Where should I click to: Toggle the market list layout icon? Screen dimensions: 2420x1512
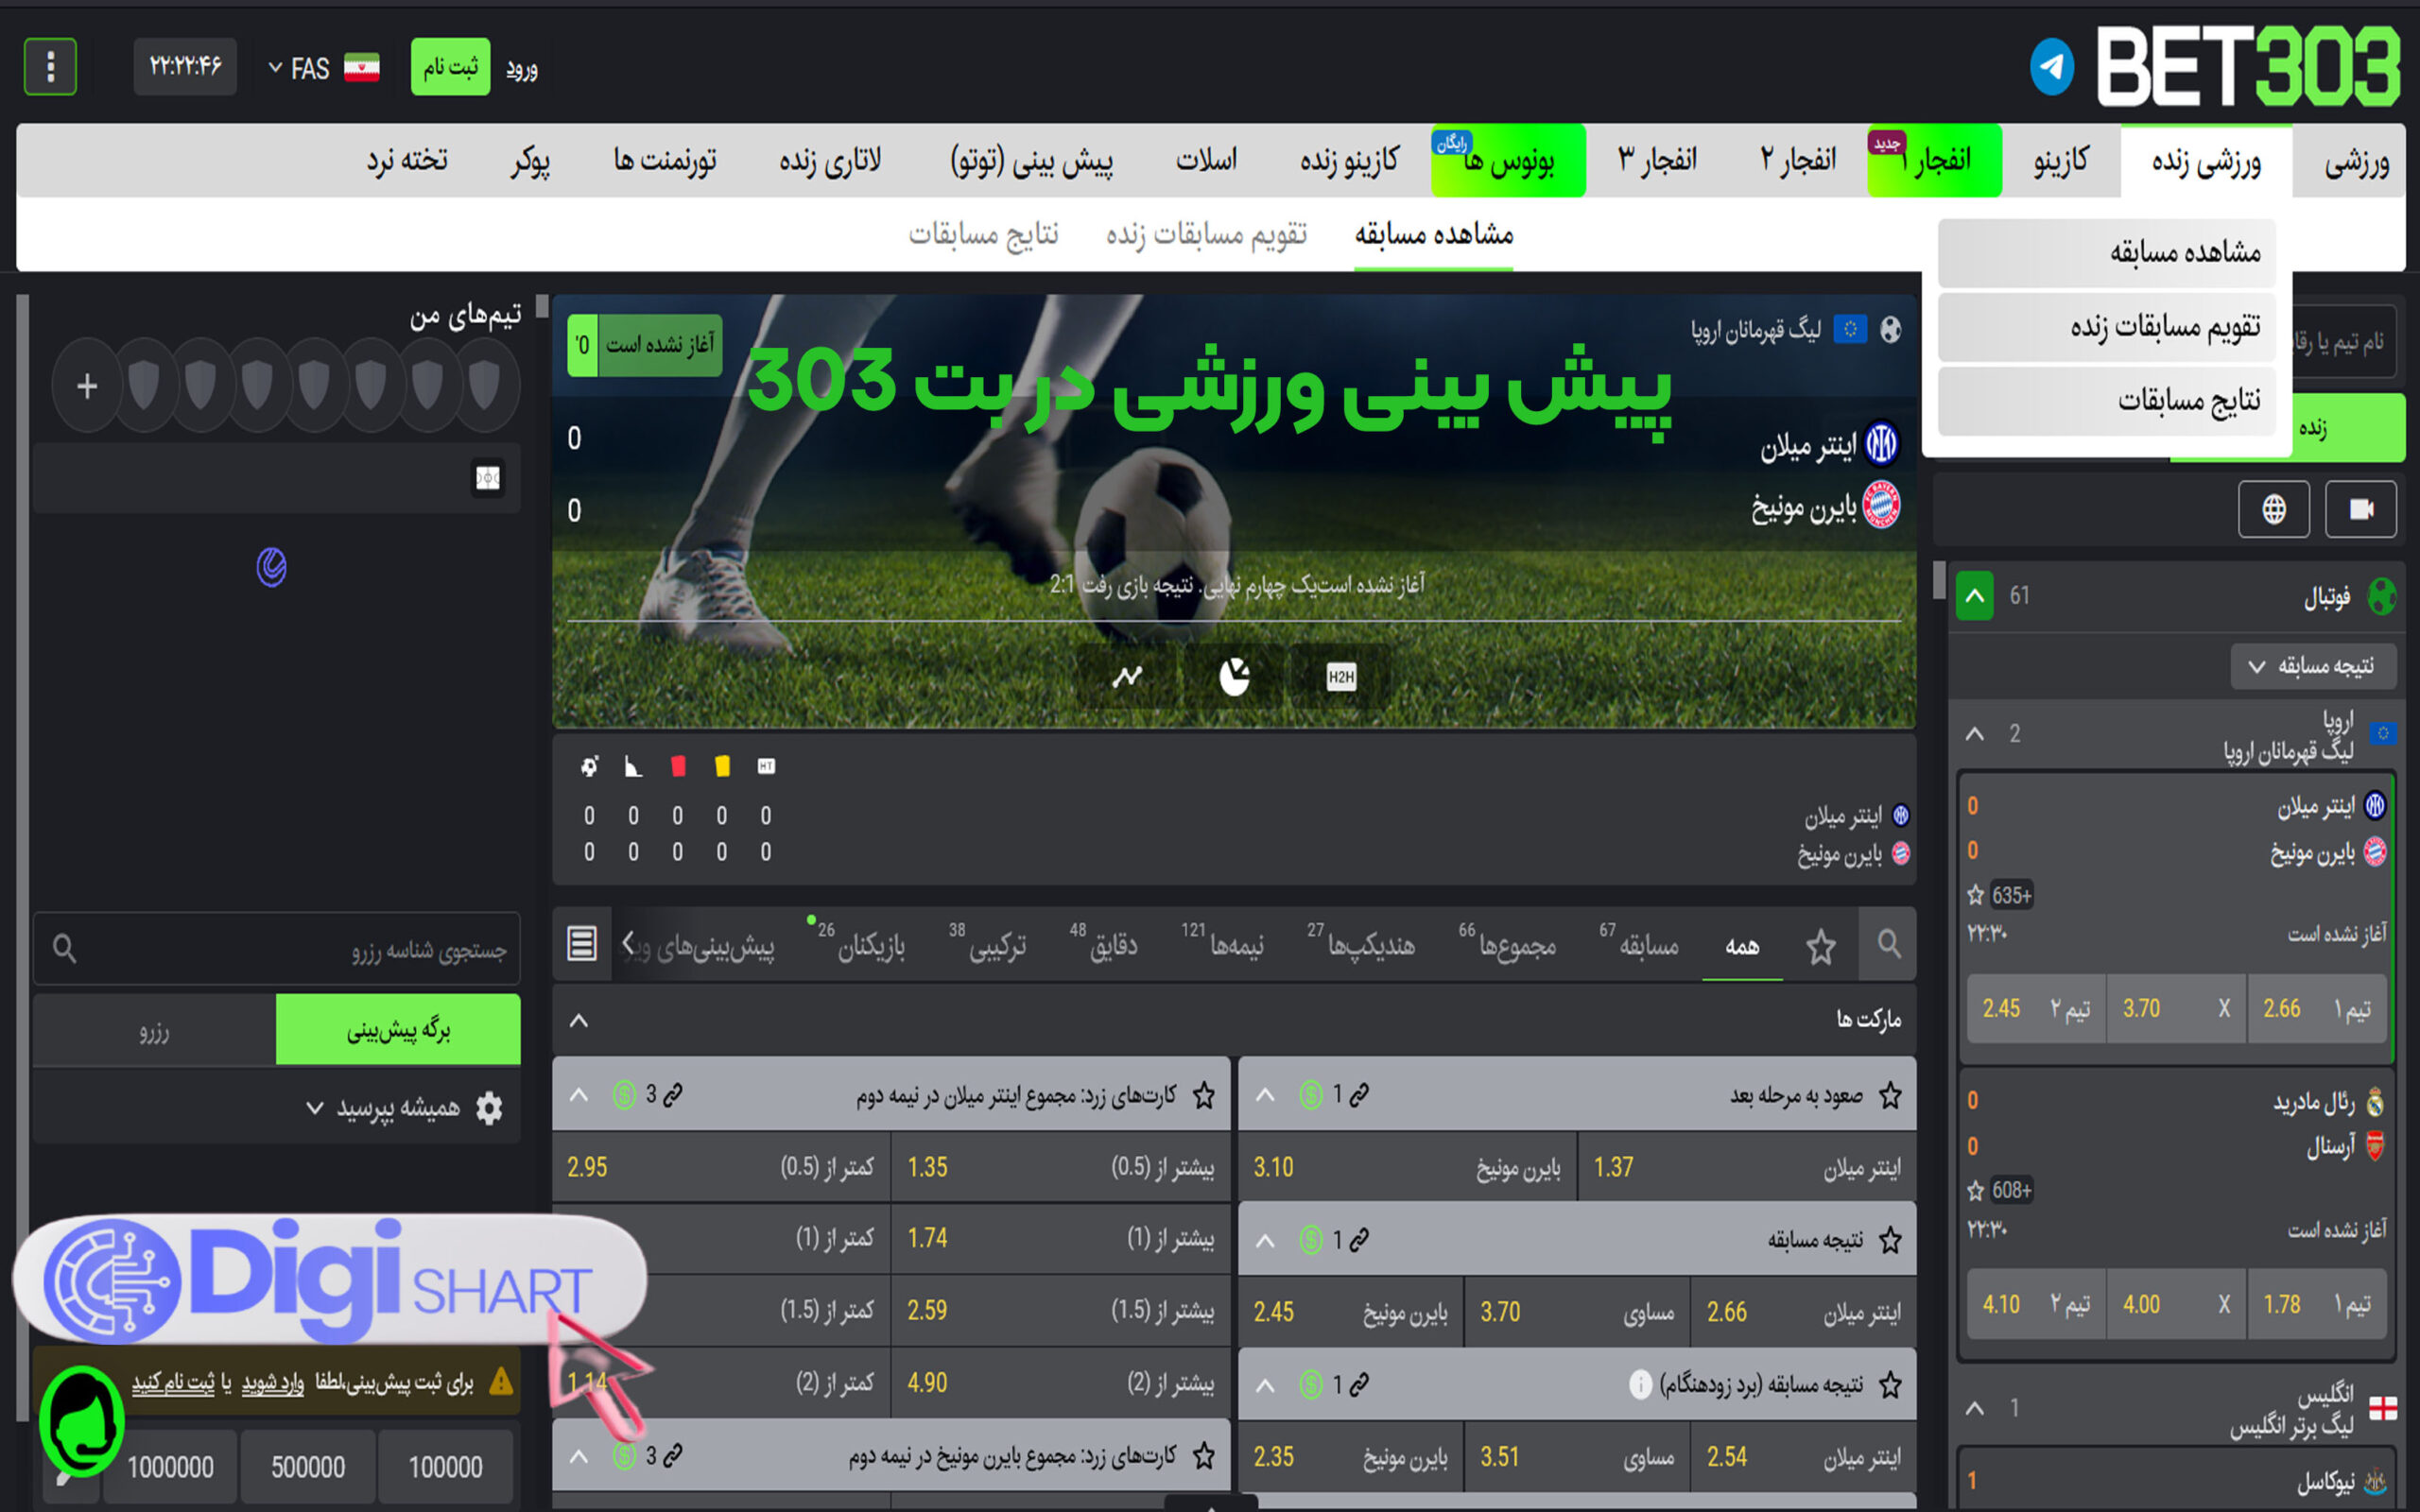pos(582,943)
